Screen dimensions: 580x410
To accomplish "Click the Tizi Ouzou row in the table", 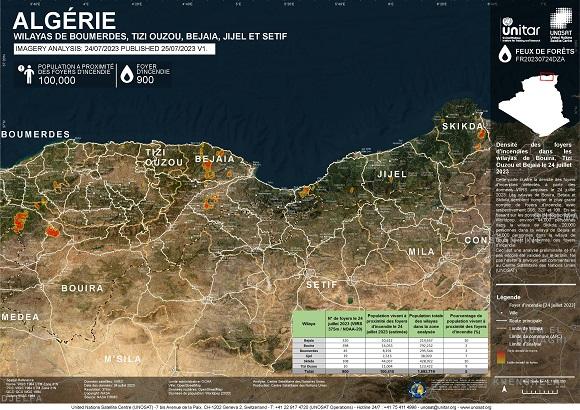I will click(x=390, y=366).
